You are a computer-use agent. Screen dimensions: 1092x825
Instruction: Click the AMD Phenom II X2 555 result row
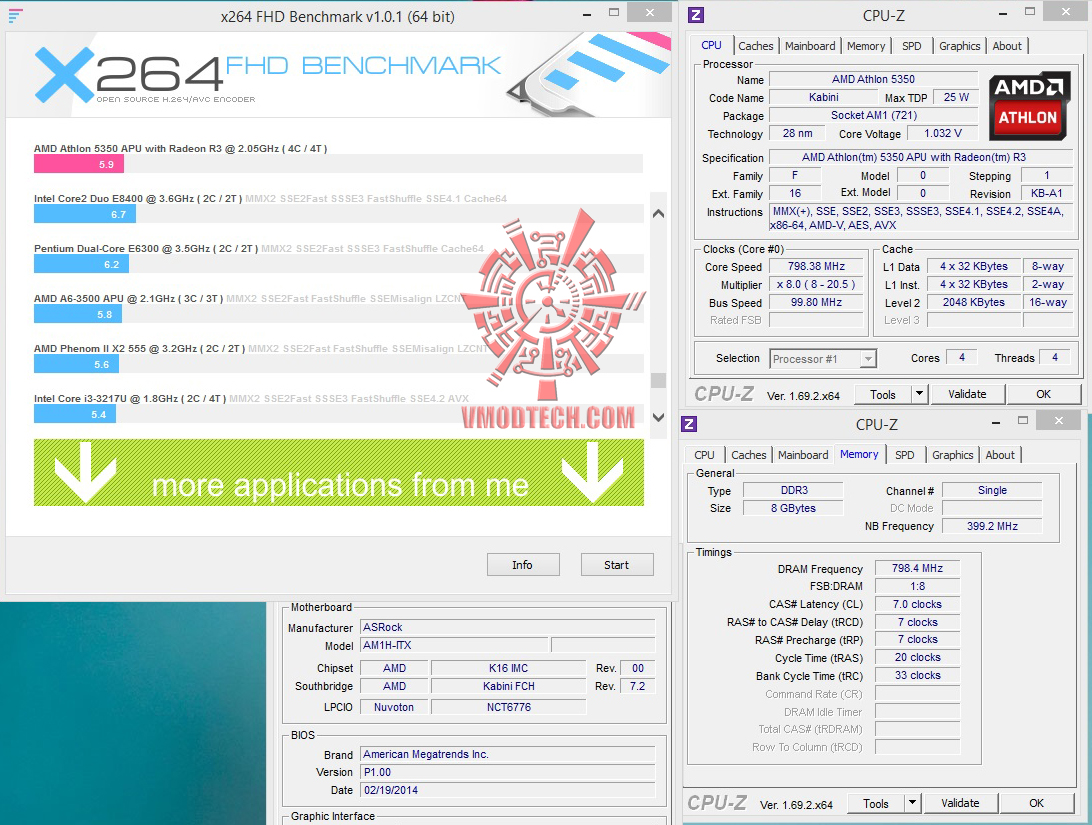[x=338, y=357]
